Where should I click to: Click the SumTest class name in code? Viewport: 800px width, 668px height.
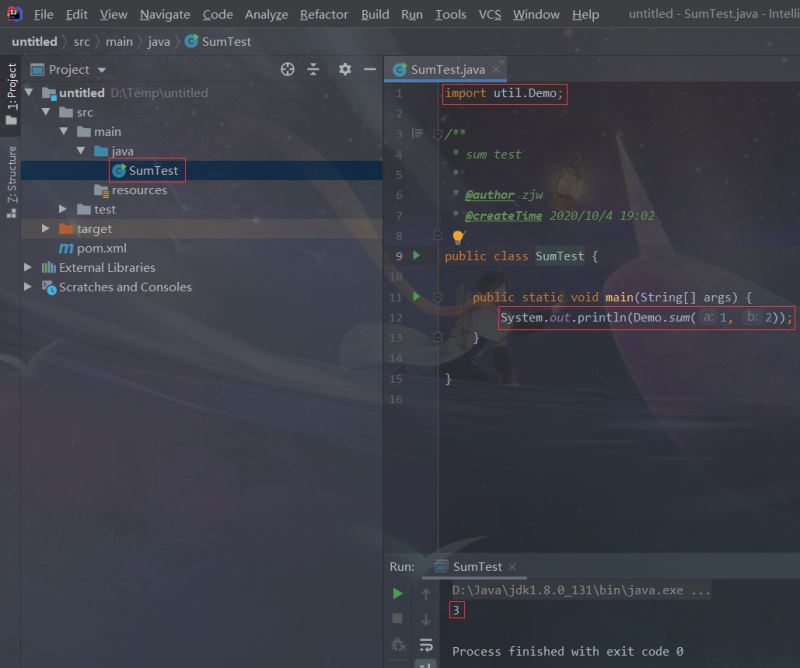point(559,256)
